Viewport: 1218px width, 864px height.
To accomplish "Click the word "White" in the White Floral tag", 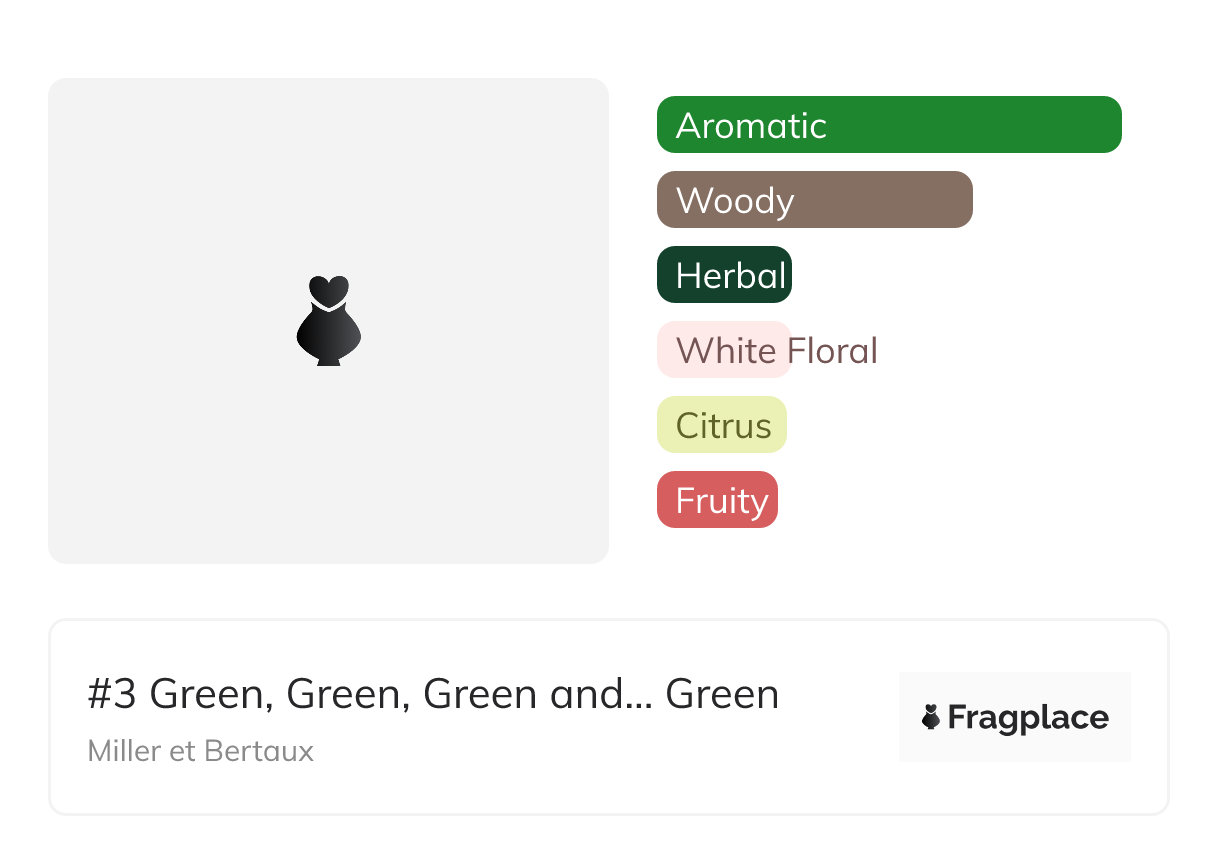I will pyautogui.click(x=726, y=351).
